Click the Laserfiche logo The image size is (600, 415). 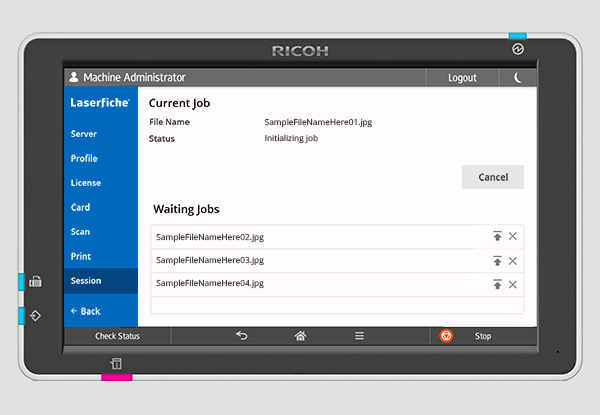pyautogui.click(x=100, y=103)
